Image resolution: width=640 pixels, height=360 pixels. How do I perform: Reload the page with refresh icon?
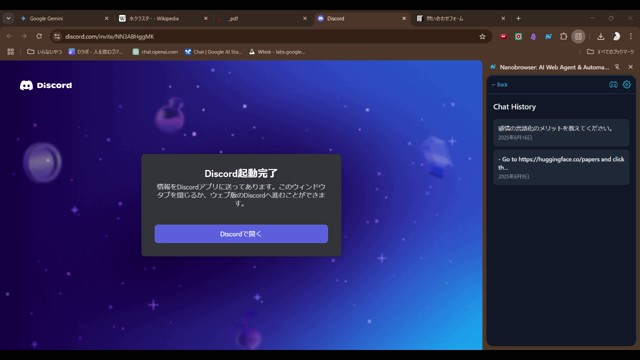coord(39,36)
